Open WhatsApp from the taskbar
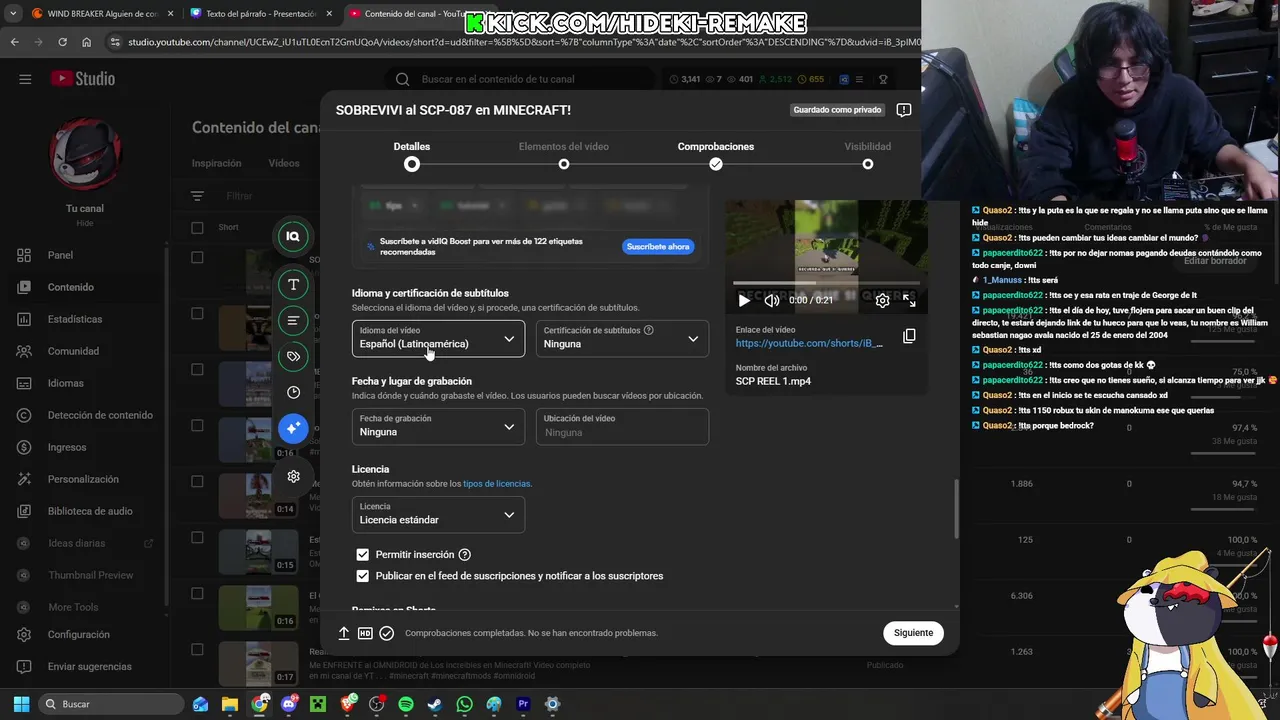Image resolution: width=1280 pixels, height=720 pixels. (464, 704)
